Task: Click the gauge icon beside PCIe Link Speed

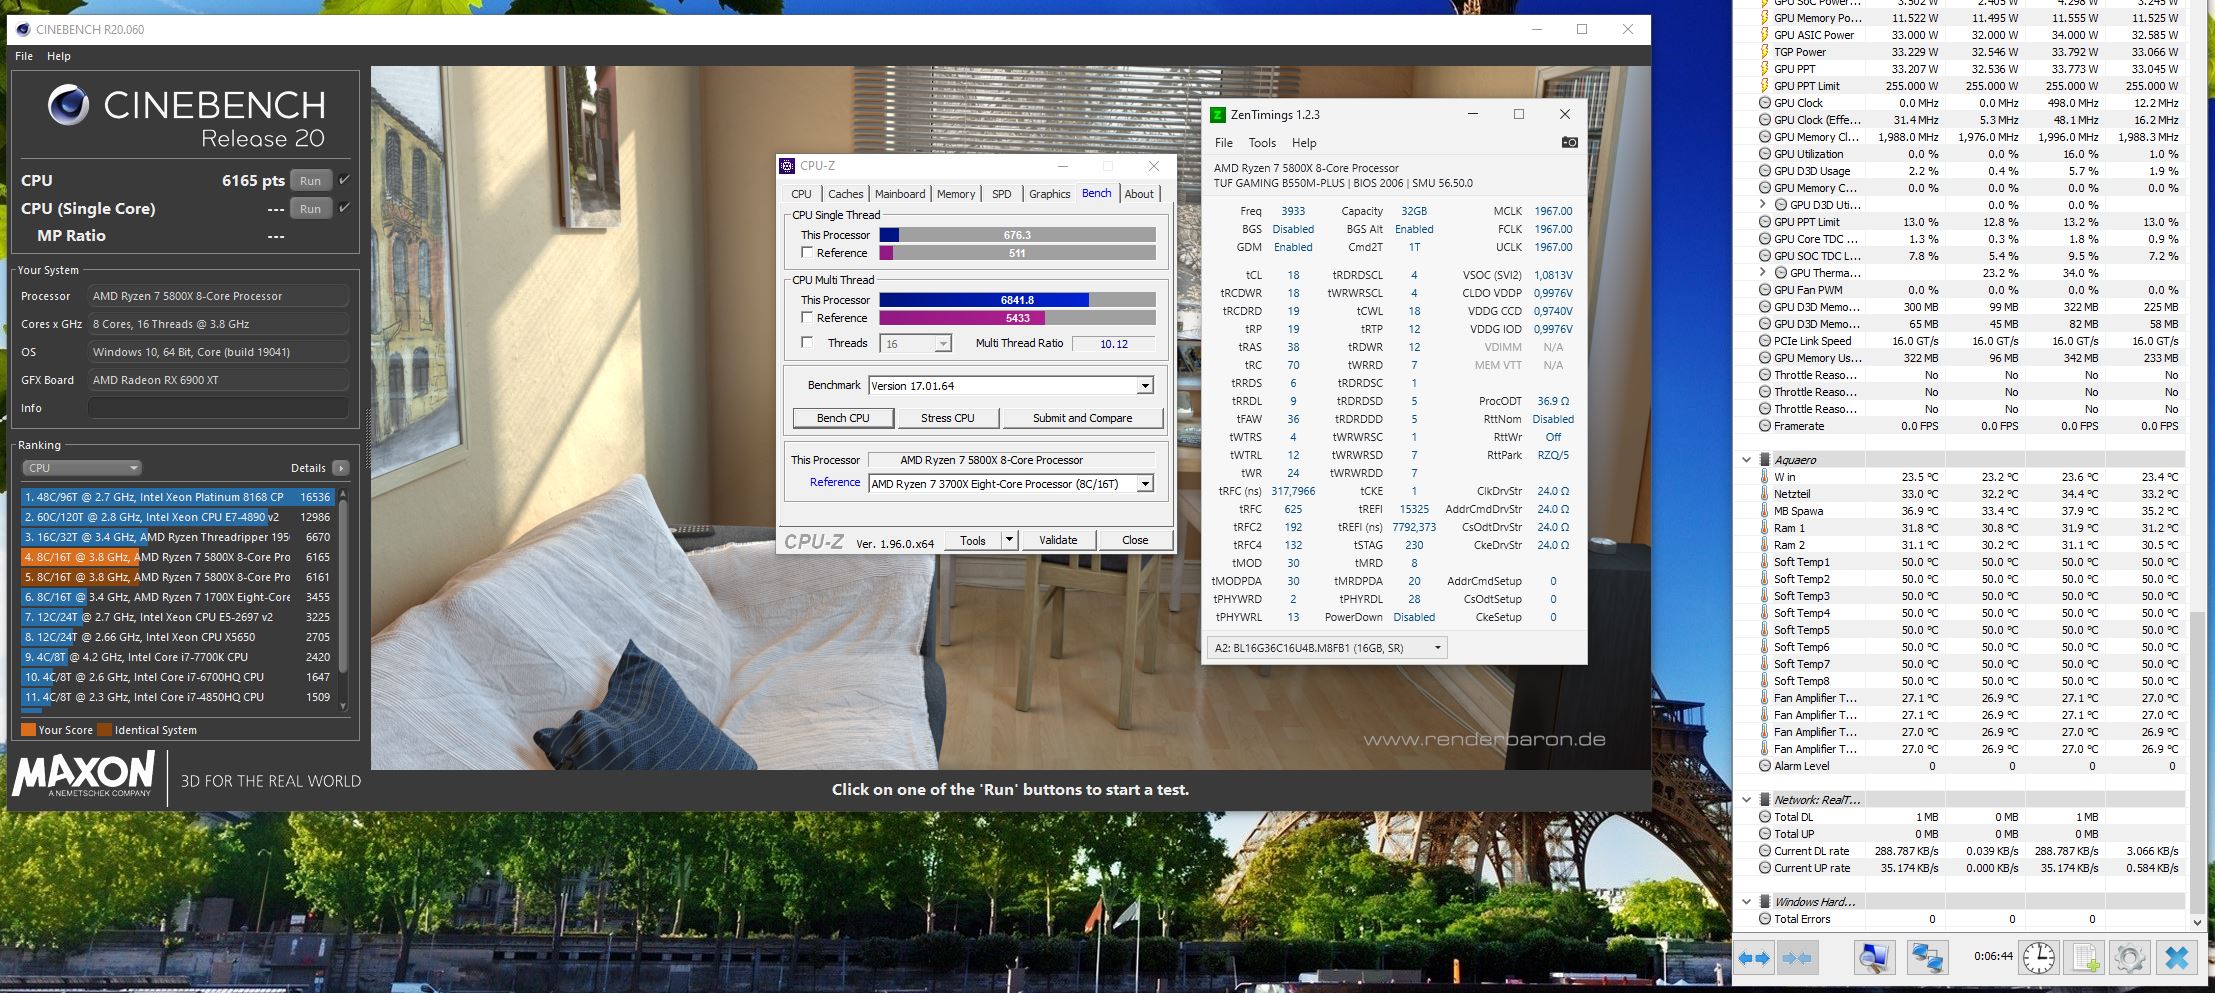Action: [1765, 341]
